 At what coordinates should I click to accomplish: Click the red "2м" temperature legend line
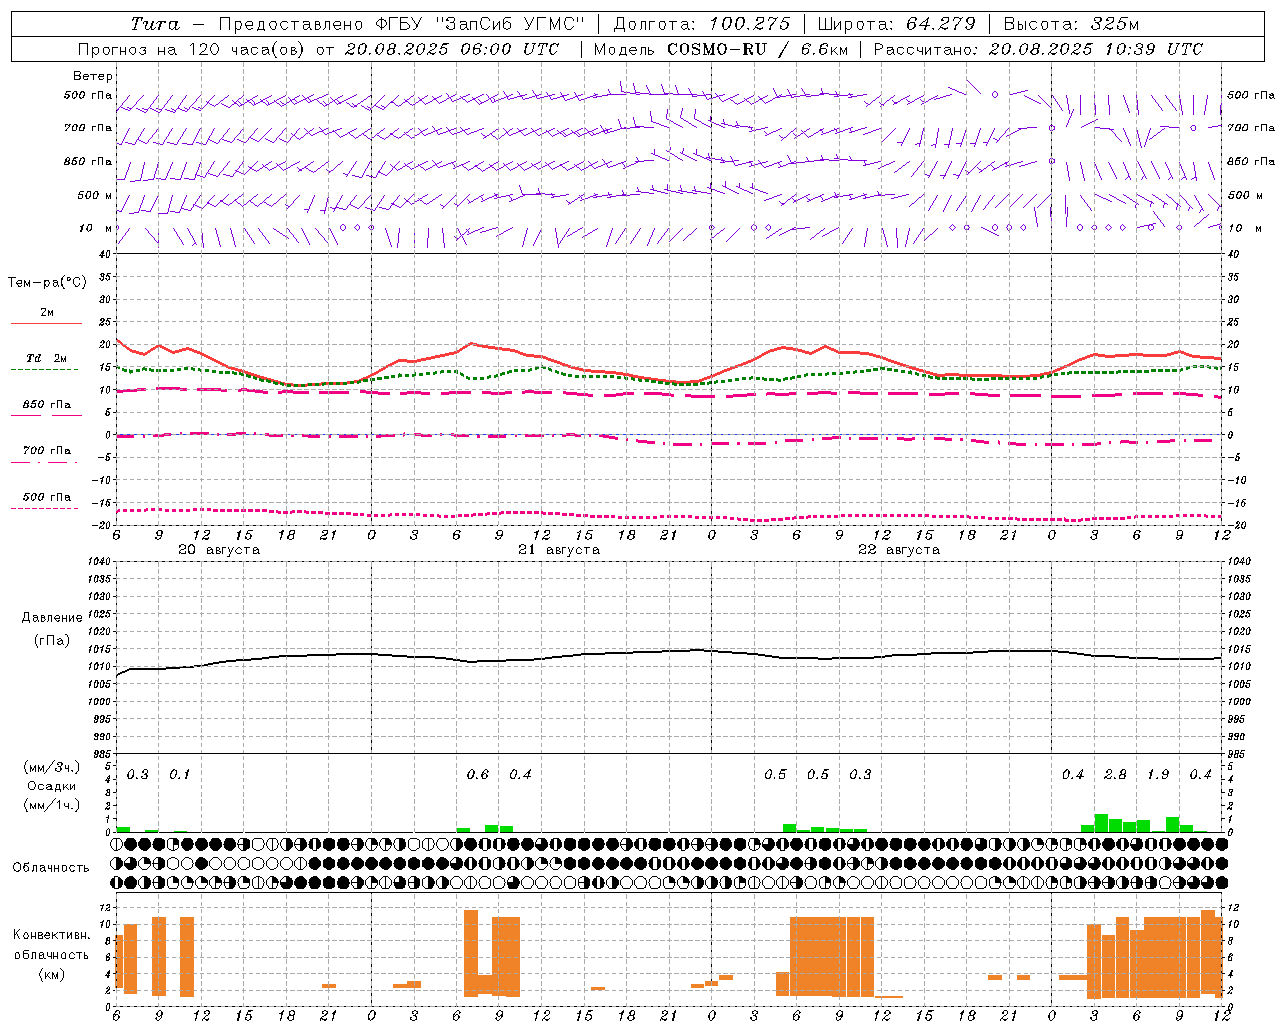click(46, 323)
